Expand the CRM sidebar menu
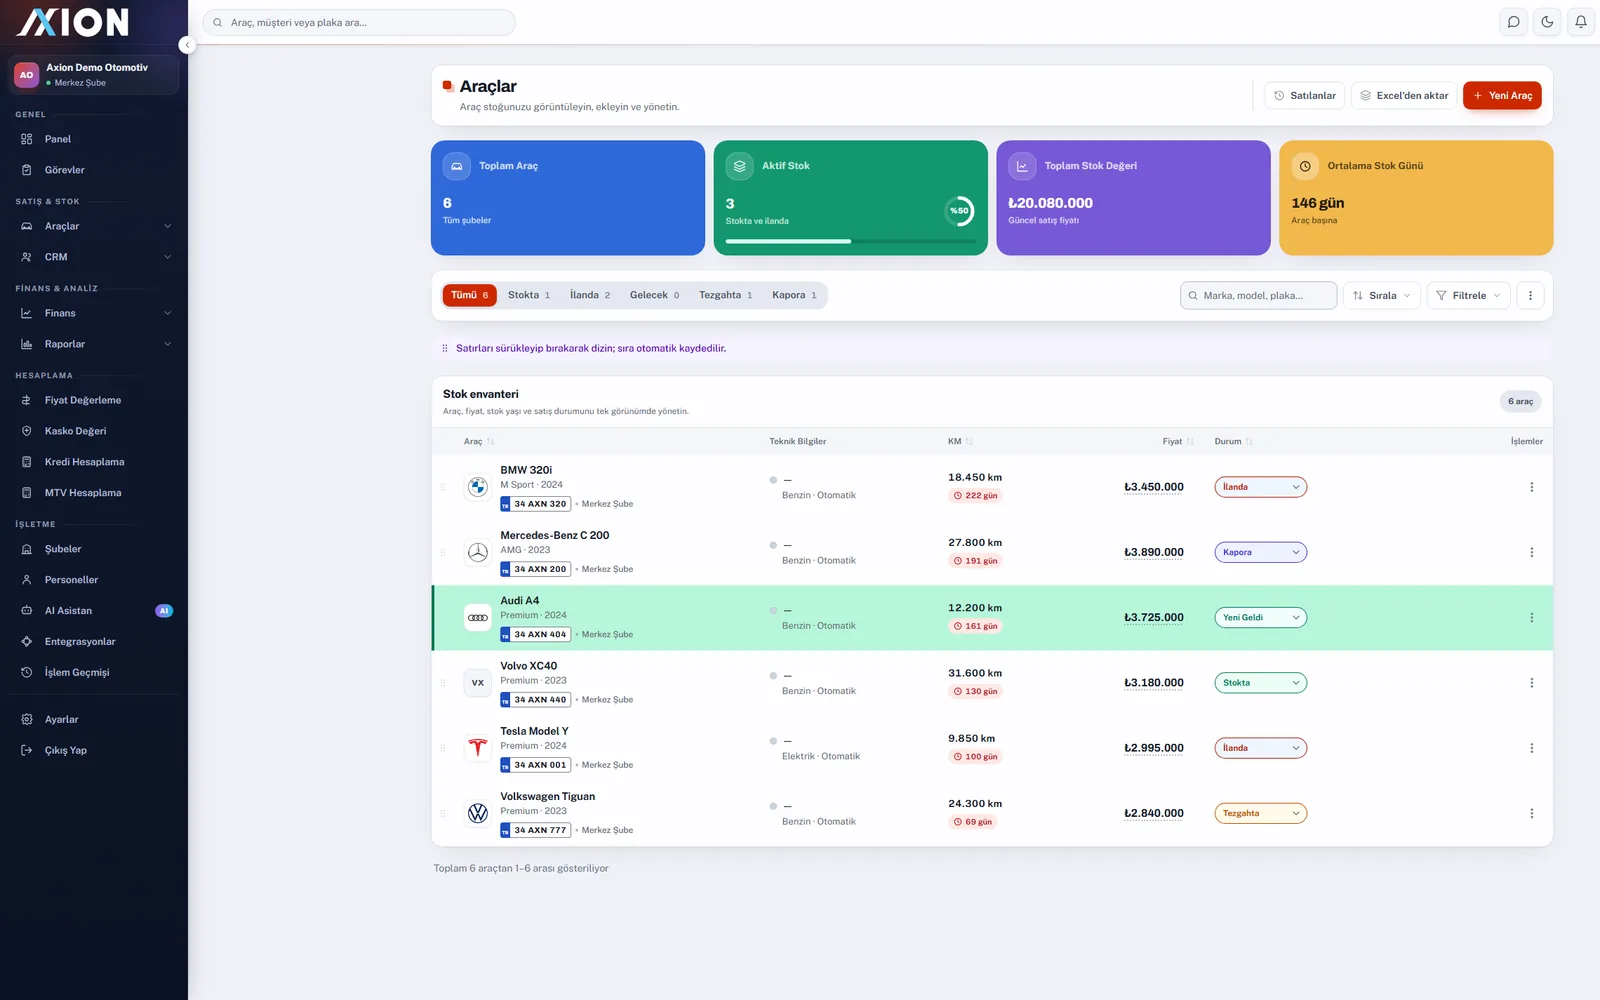1600x1000 pixels. pos(94,257)
